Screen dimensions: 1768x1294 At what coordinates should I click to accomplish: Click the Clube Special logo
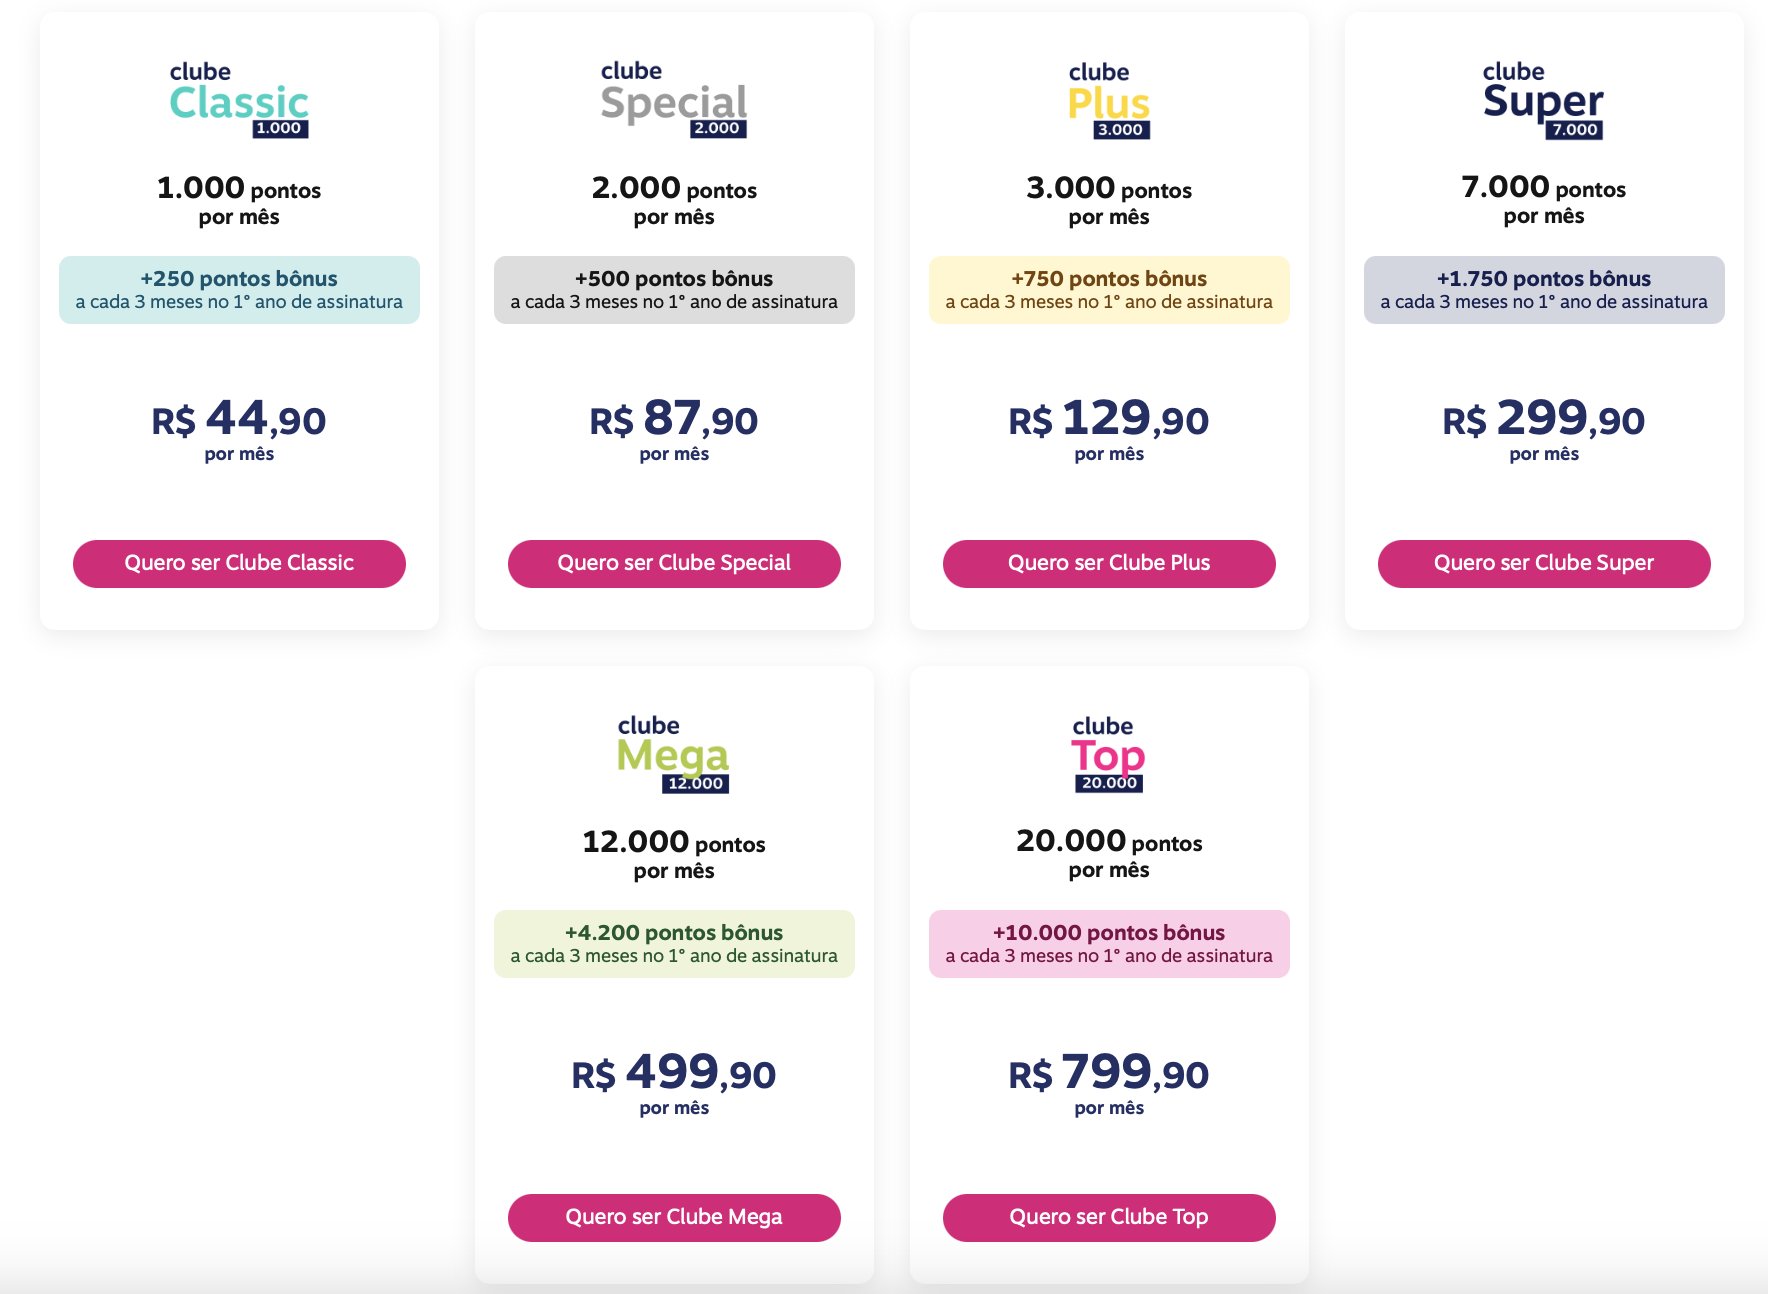click(x=674, y=100)
